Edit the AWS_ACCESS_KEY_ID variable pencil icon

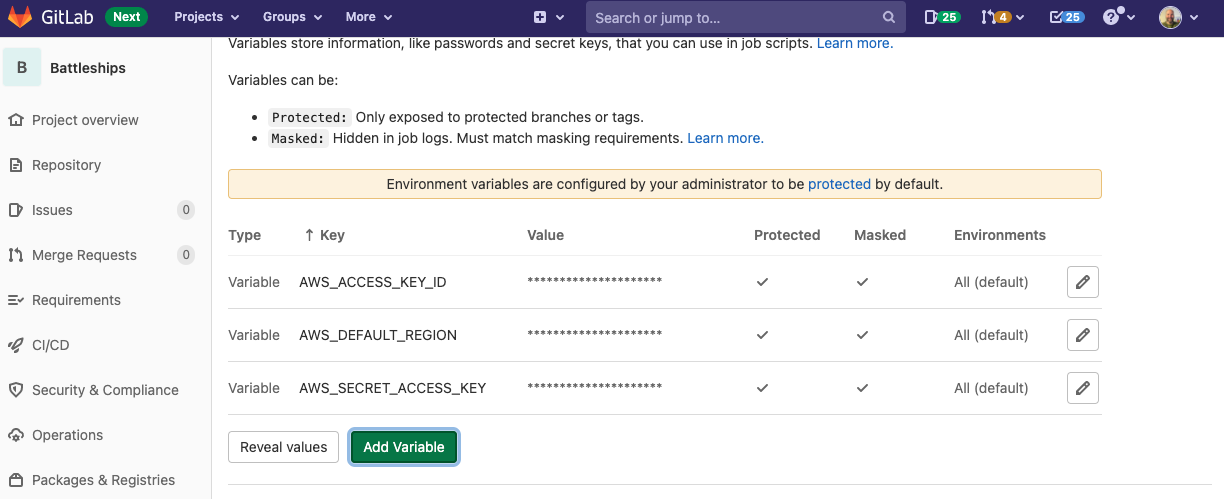tap(1083, 282)
